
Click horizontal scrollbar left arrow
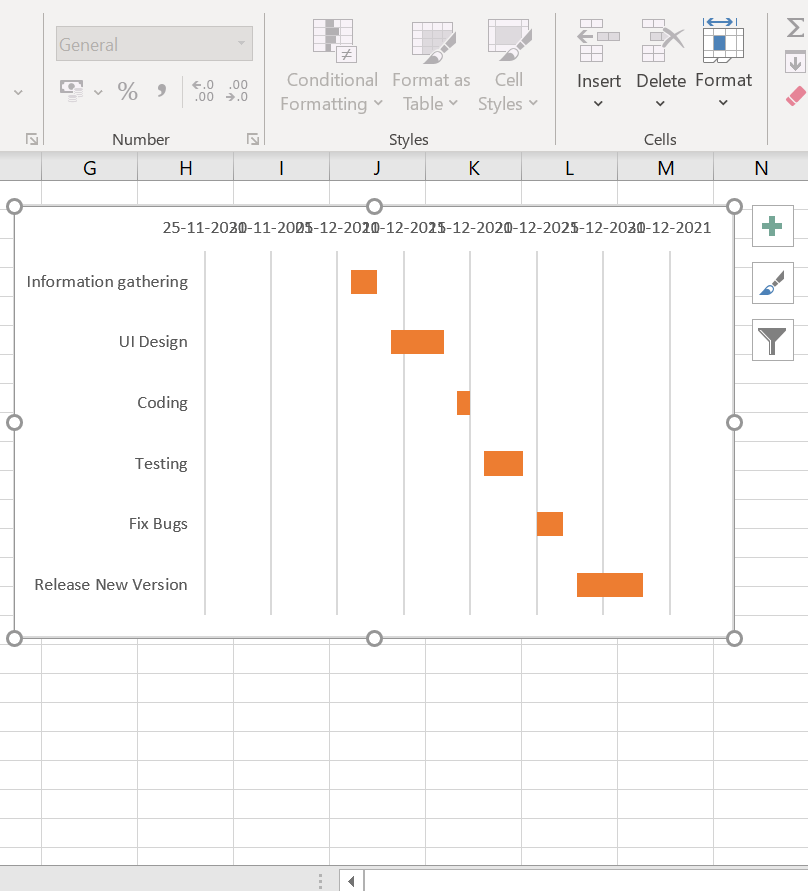(x=351, y=881)
